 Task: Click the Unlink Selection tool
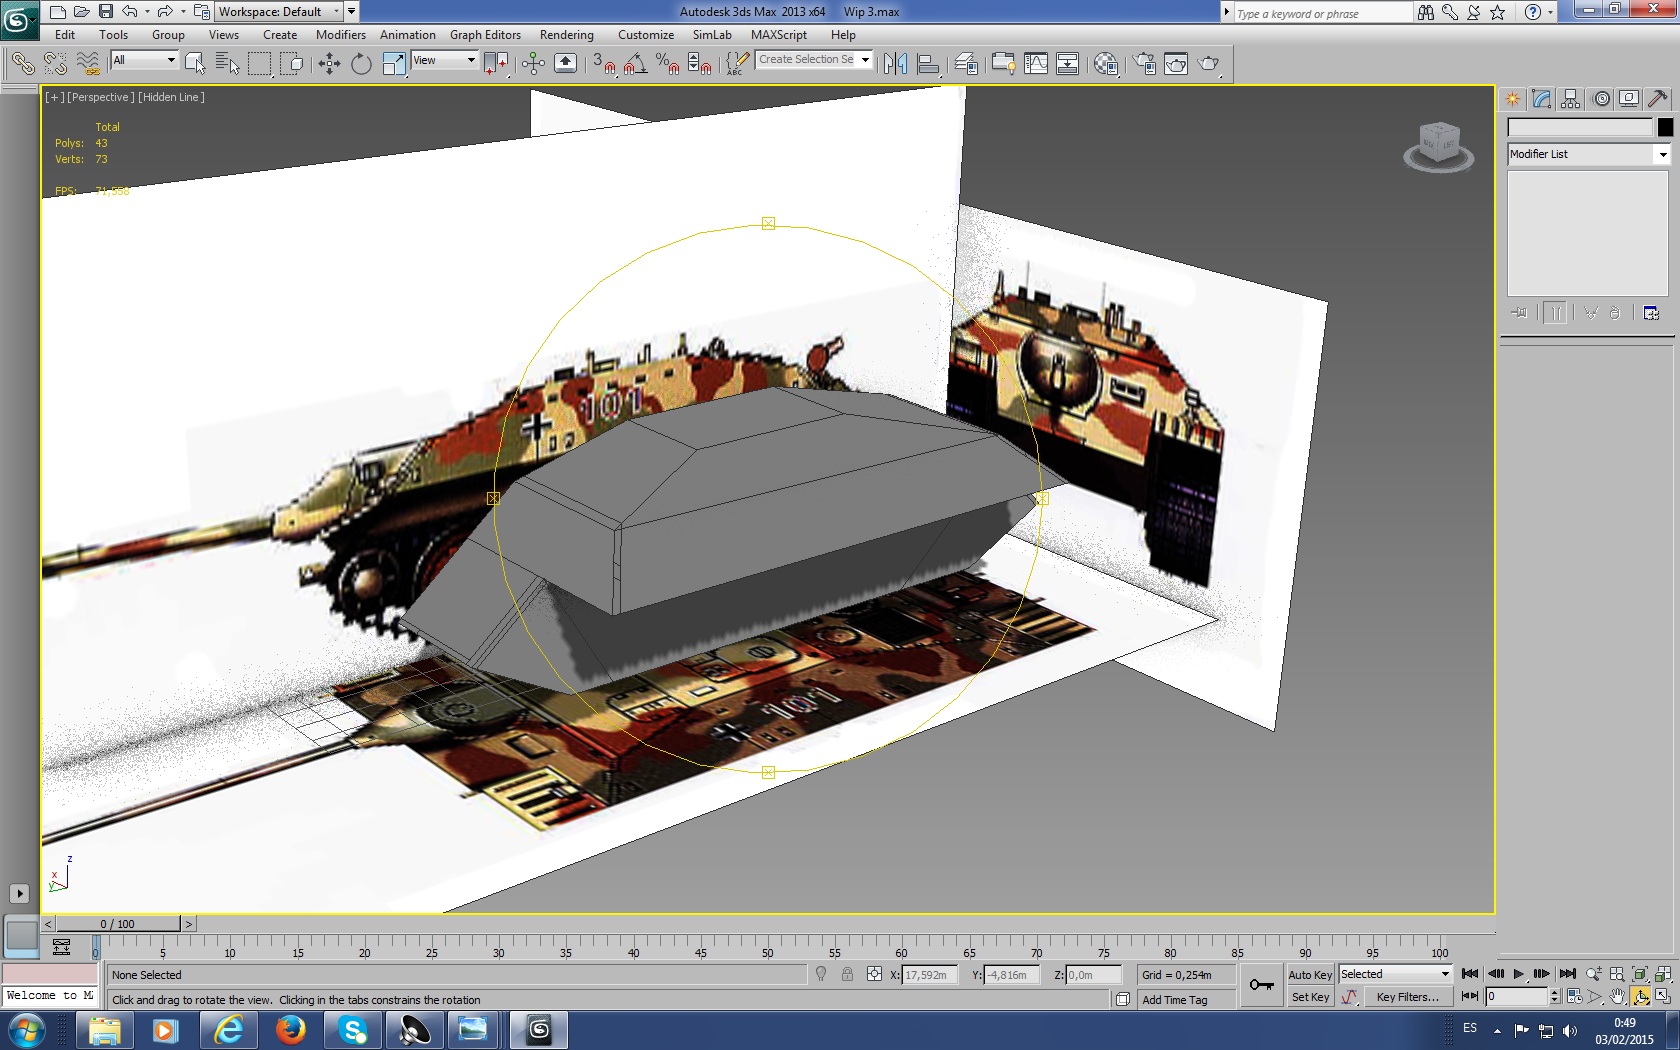coord(55,64)
